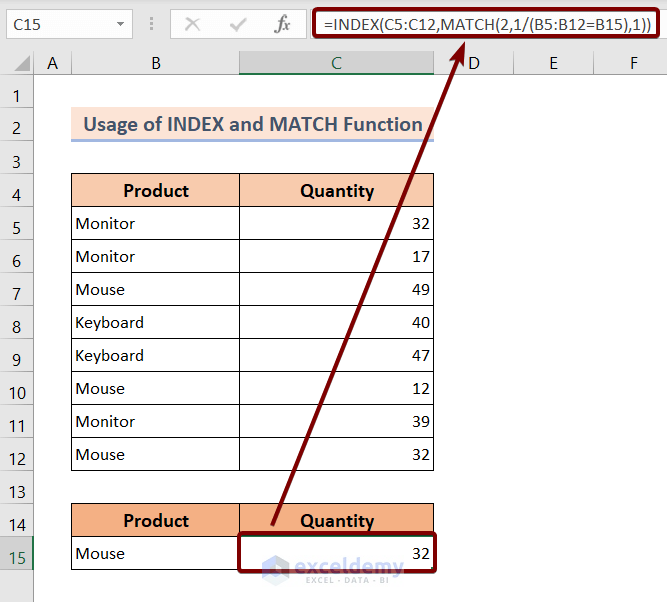Select quantity 32 in row 12

[336, 454]
